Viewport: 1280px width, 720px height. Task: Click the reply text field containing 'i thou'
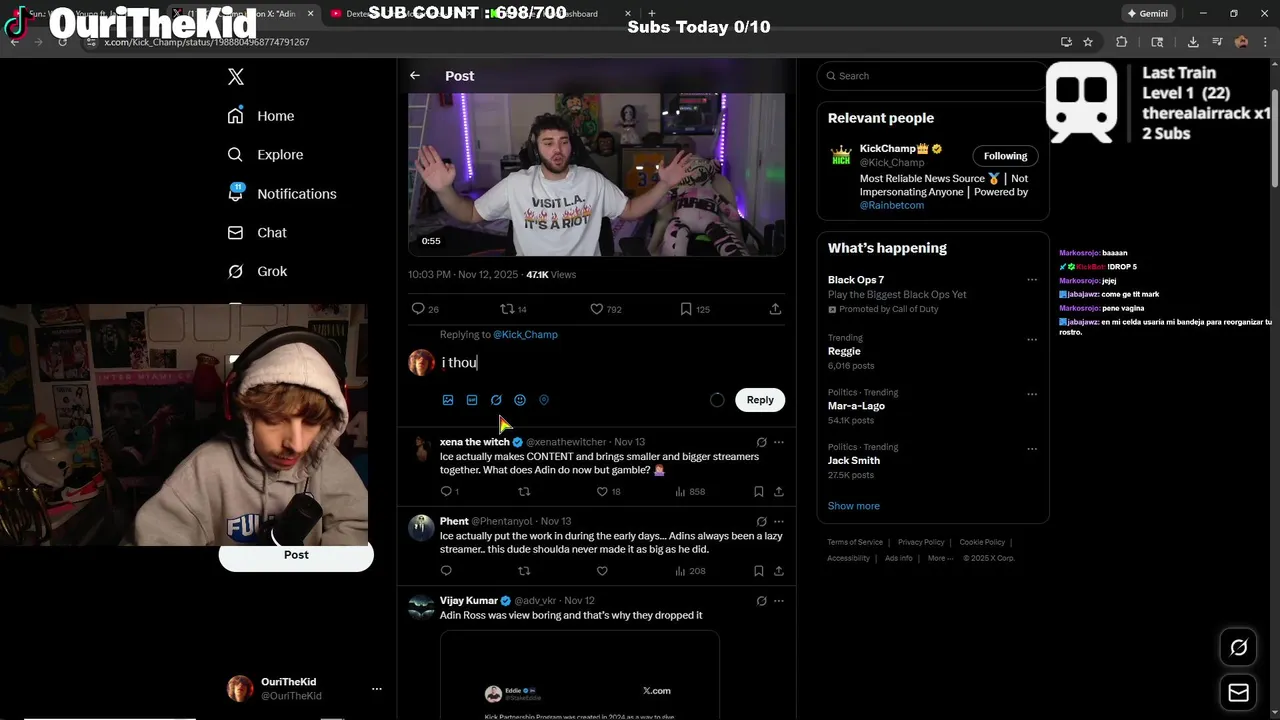pos(611,363)
